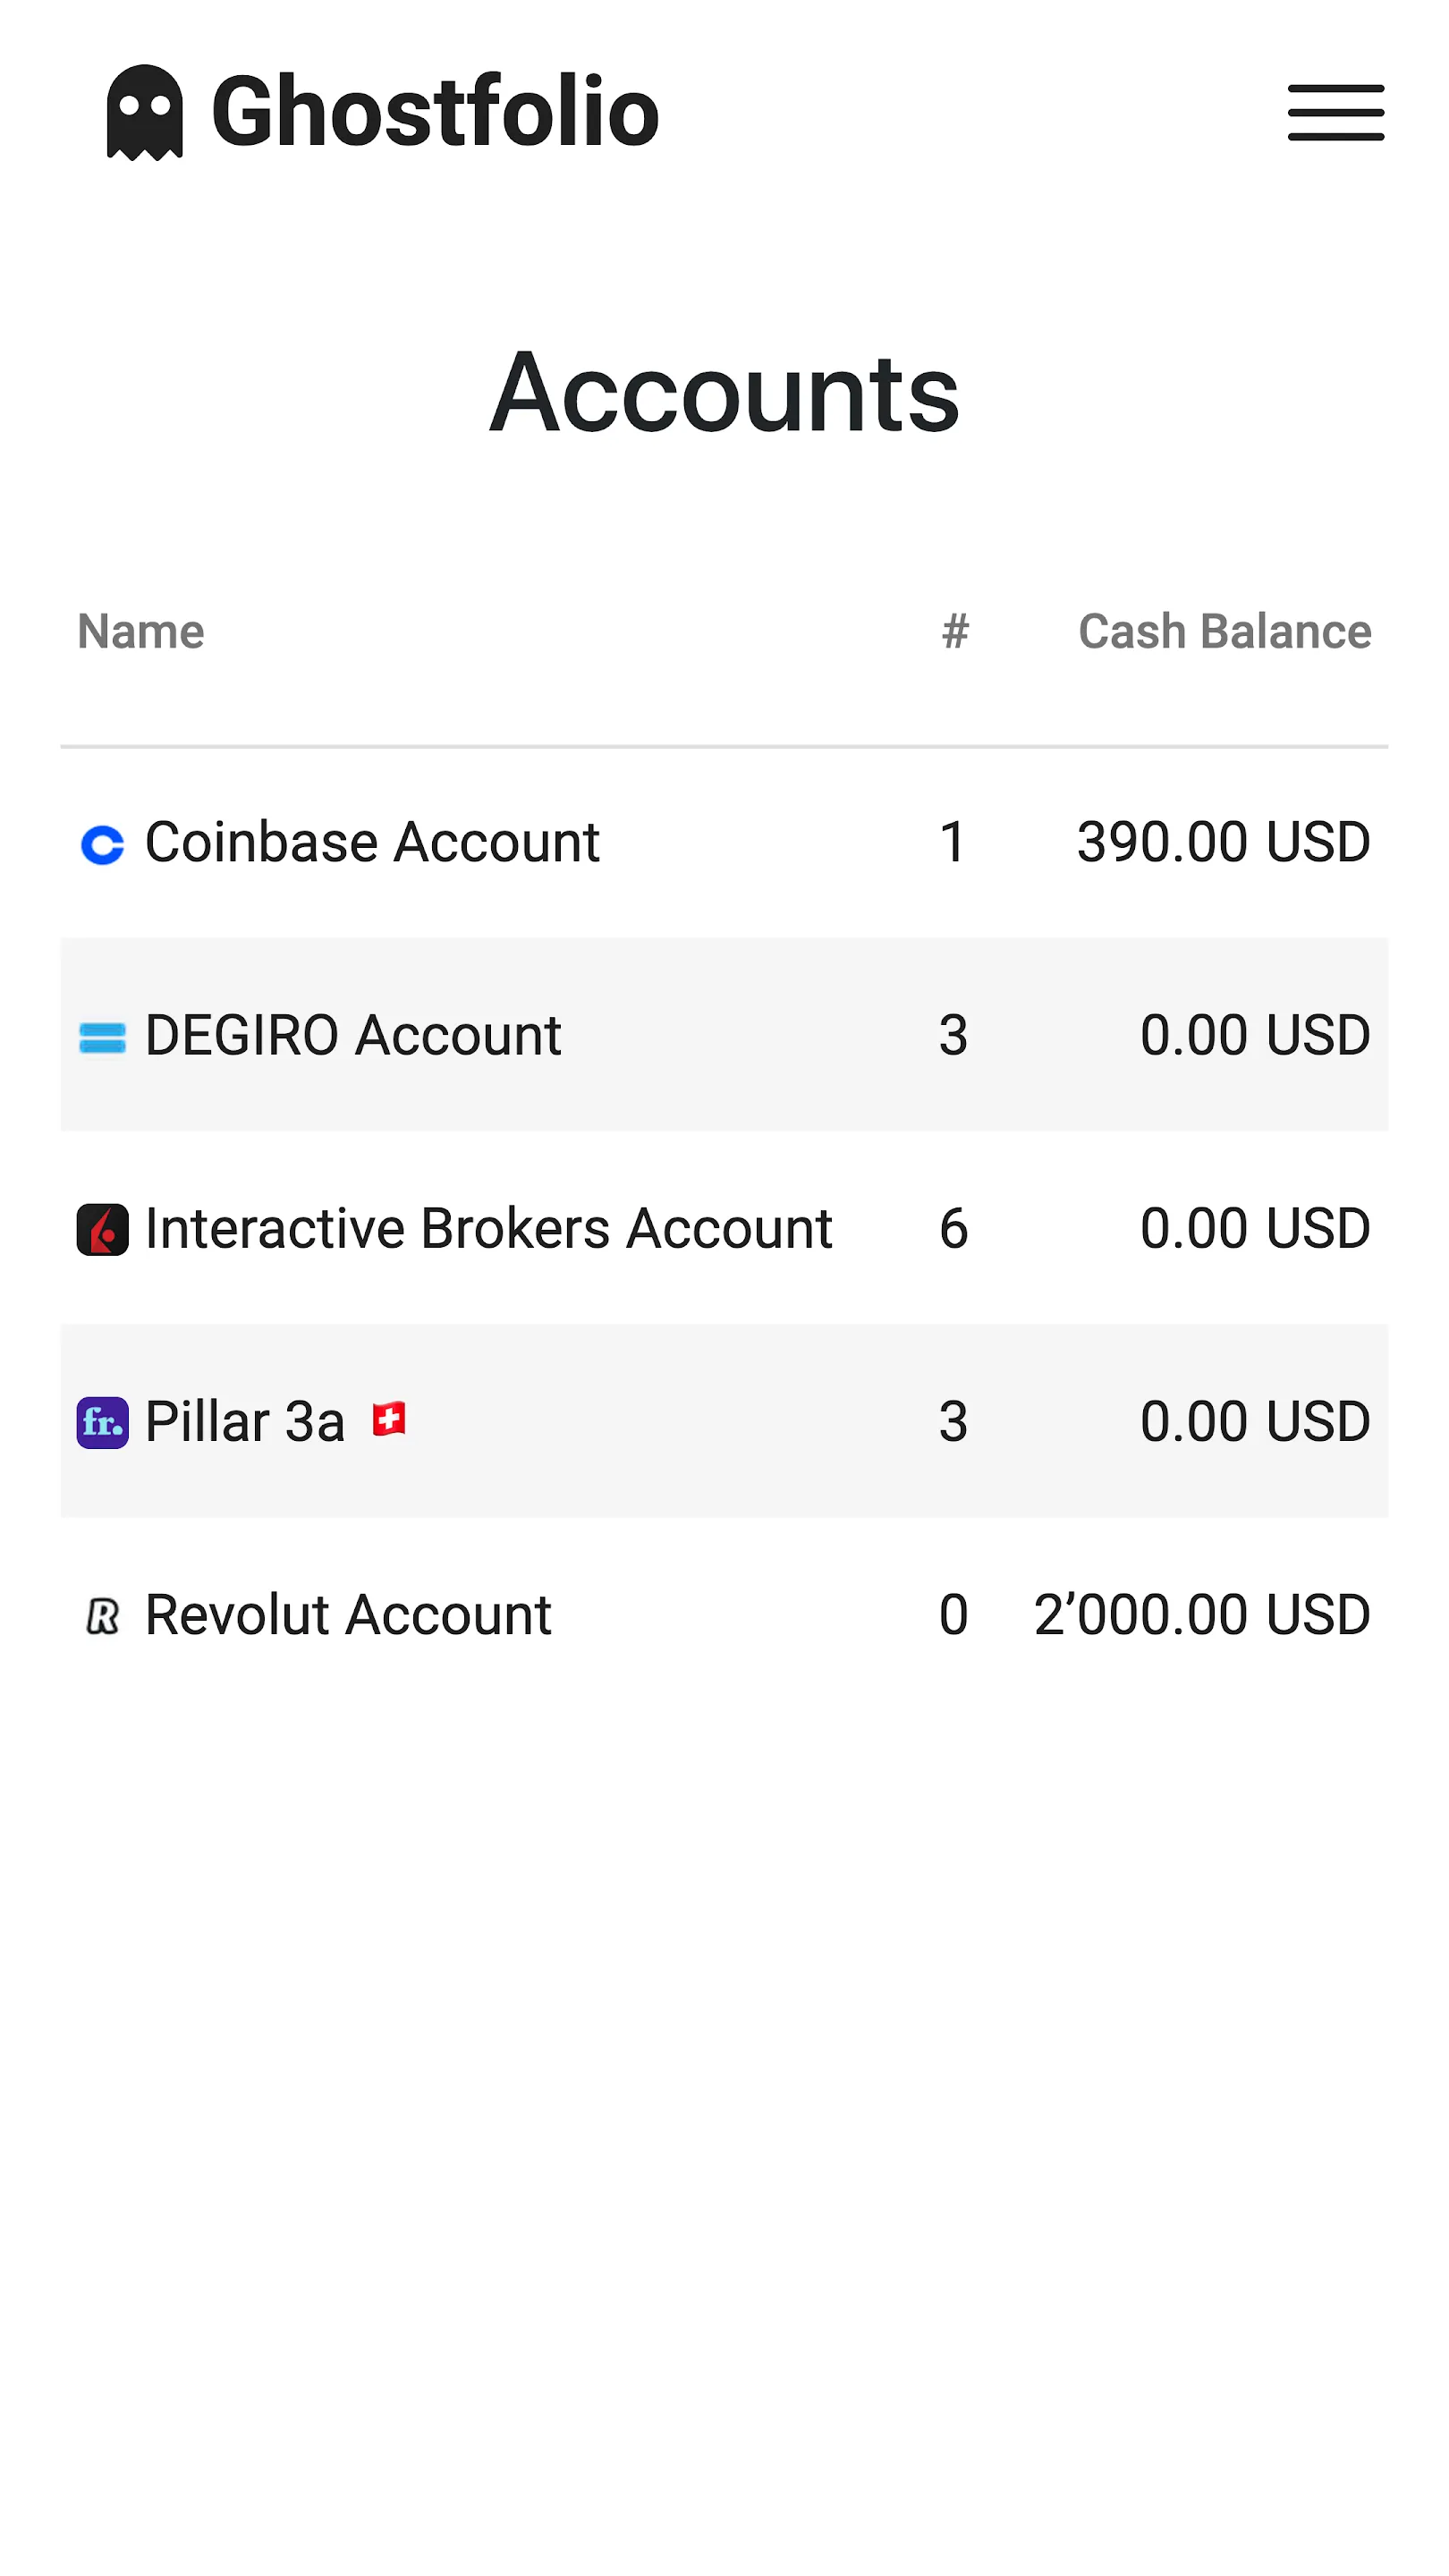The width and height of the screenshot is (1449, 2576).
Task: Click the Coinbase logo icon
Action: pyautogui.click(x=102, y=844)
